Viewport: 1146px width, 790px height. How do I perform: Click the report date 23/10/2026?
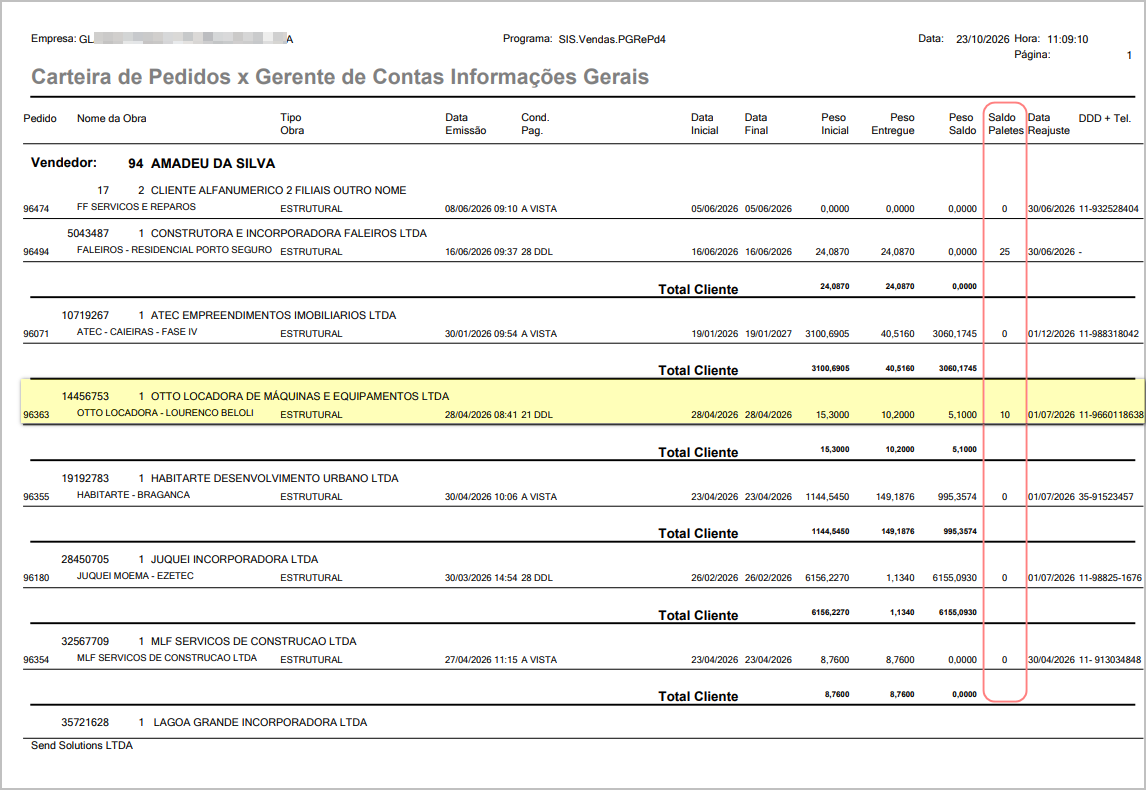[x=982, y=39]
